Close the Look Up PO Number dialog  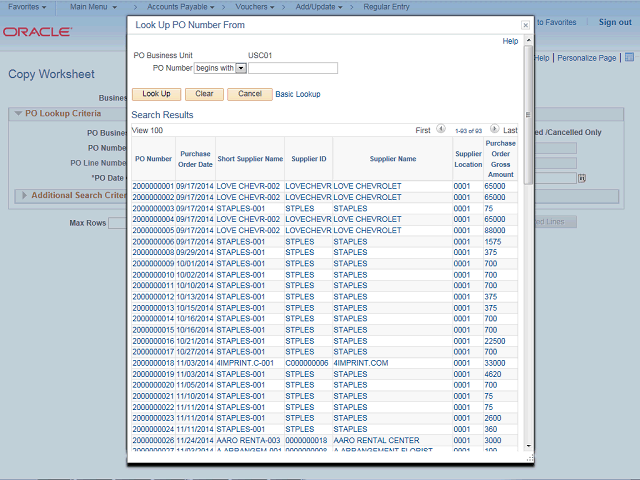pos(526,24)
